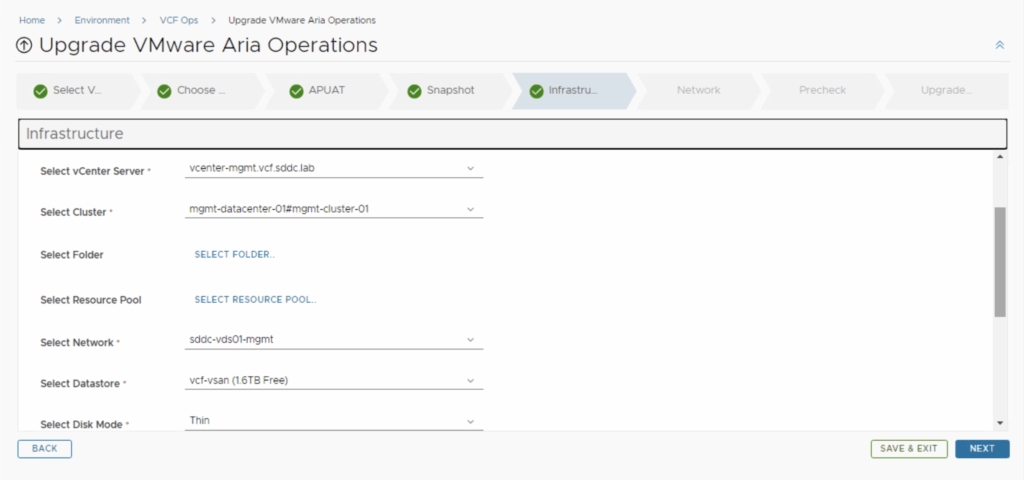Click the BACK button
1024x480 pixels.
pyautogui.click(x=44, y=449)
